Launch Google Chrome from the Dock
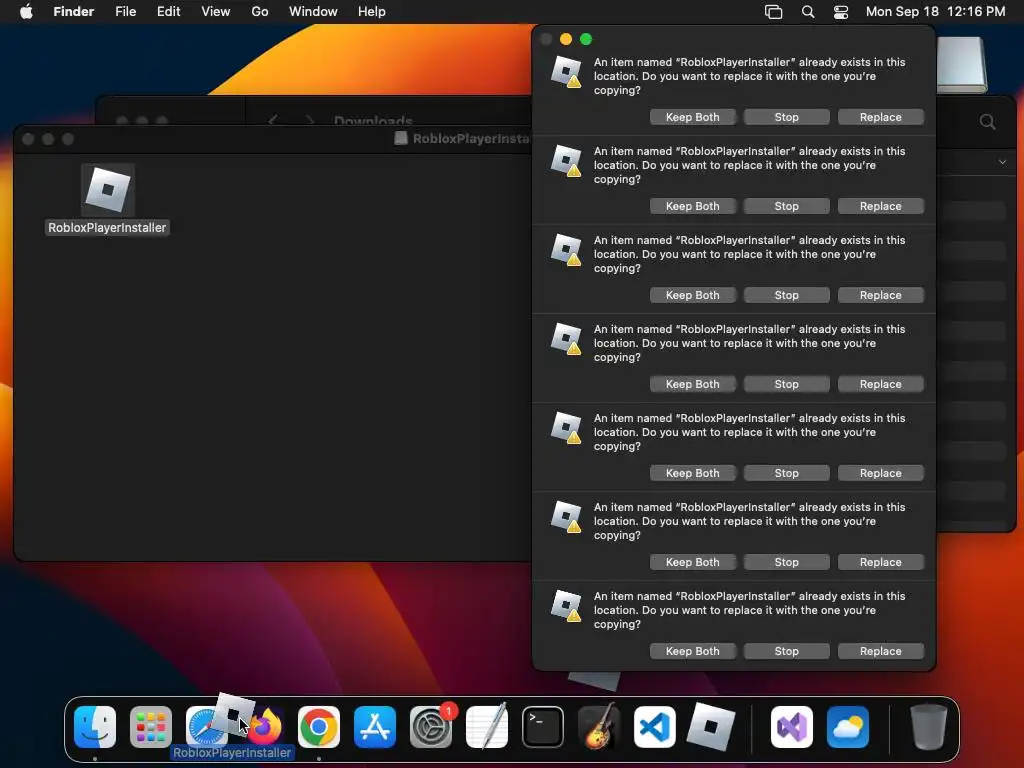This screenshot has height=768, width=1024. point(319,727)
